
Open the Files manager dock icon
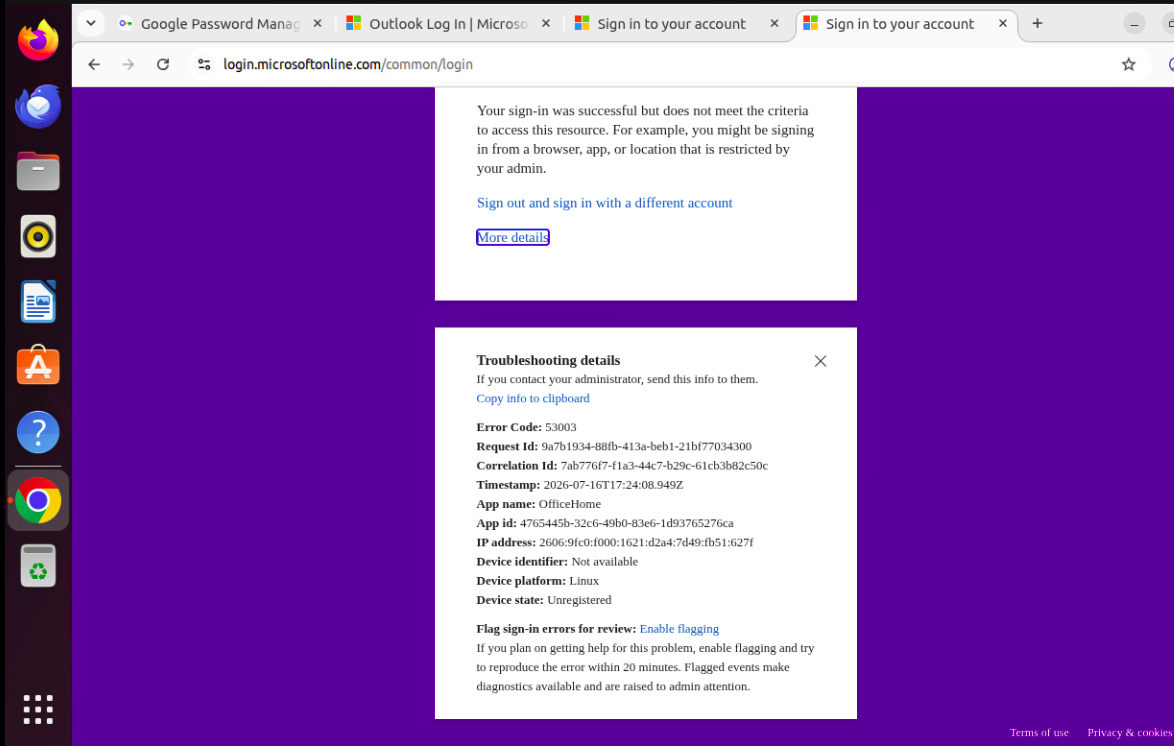38,172
